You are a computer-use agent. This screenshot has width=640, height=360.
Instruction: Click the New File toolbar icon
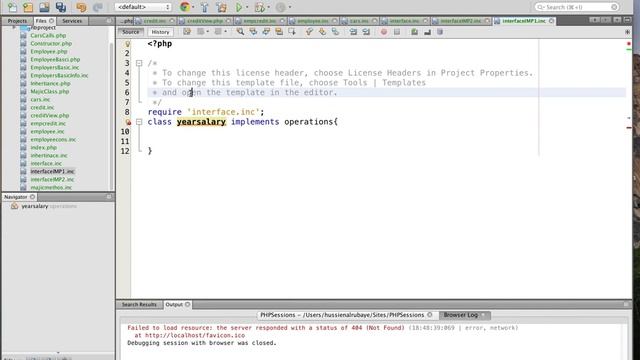[x=12, y=7]
